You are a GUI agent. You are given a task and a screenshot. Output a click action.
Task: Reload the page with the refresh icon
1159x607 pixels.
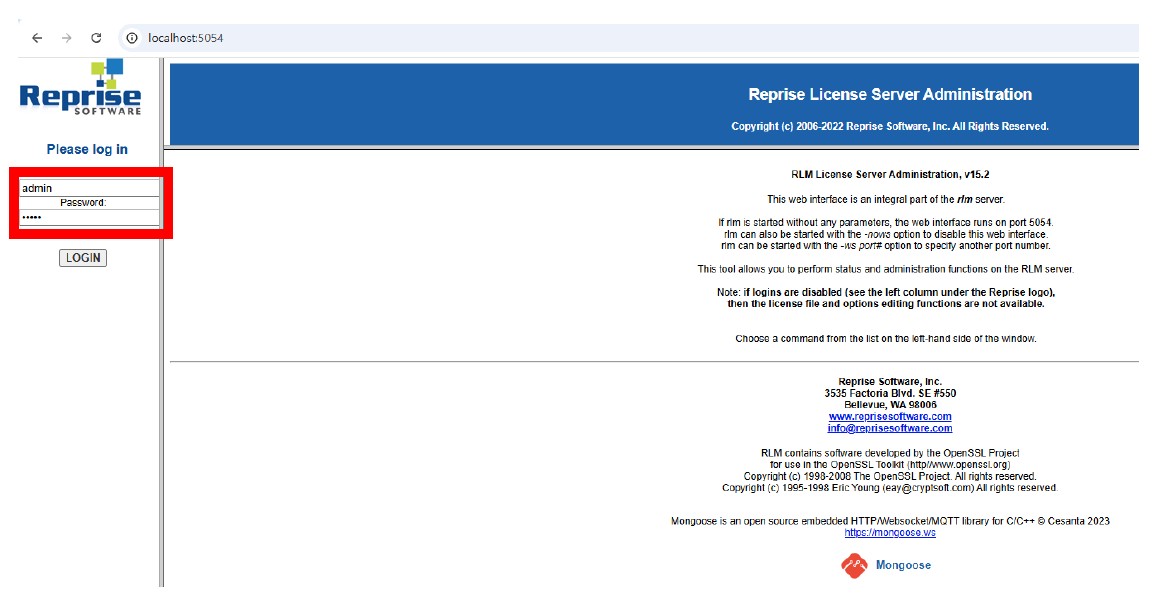tap(96, 38)
